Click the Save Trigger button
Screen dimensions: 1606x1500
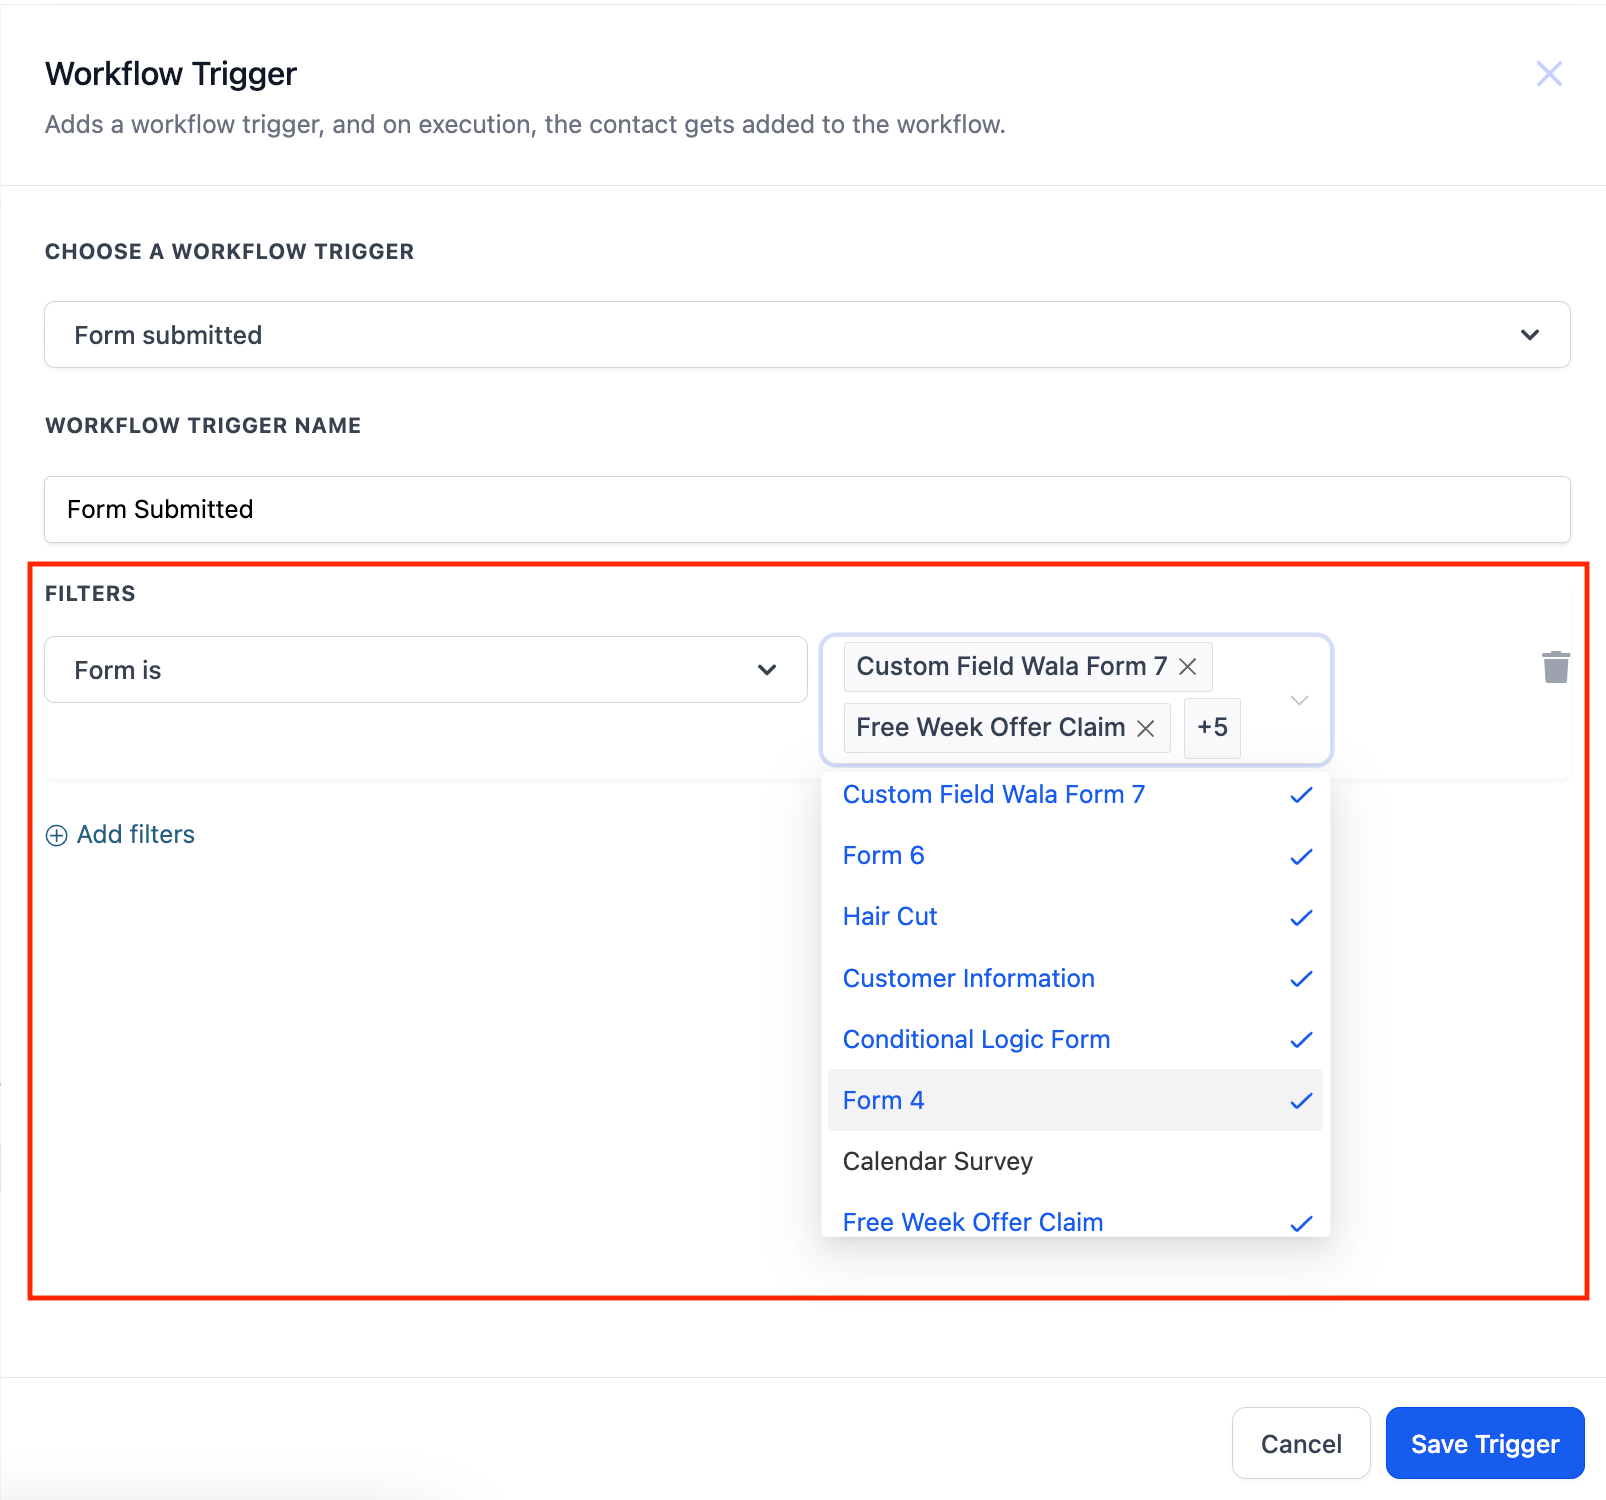point(1484,1443)
